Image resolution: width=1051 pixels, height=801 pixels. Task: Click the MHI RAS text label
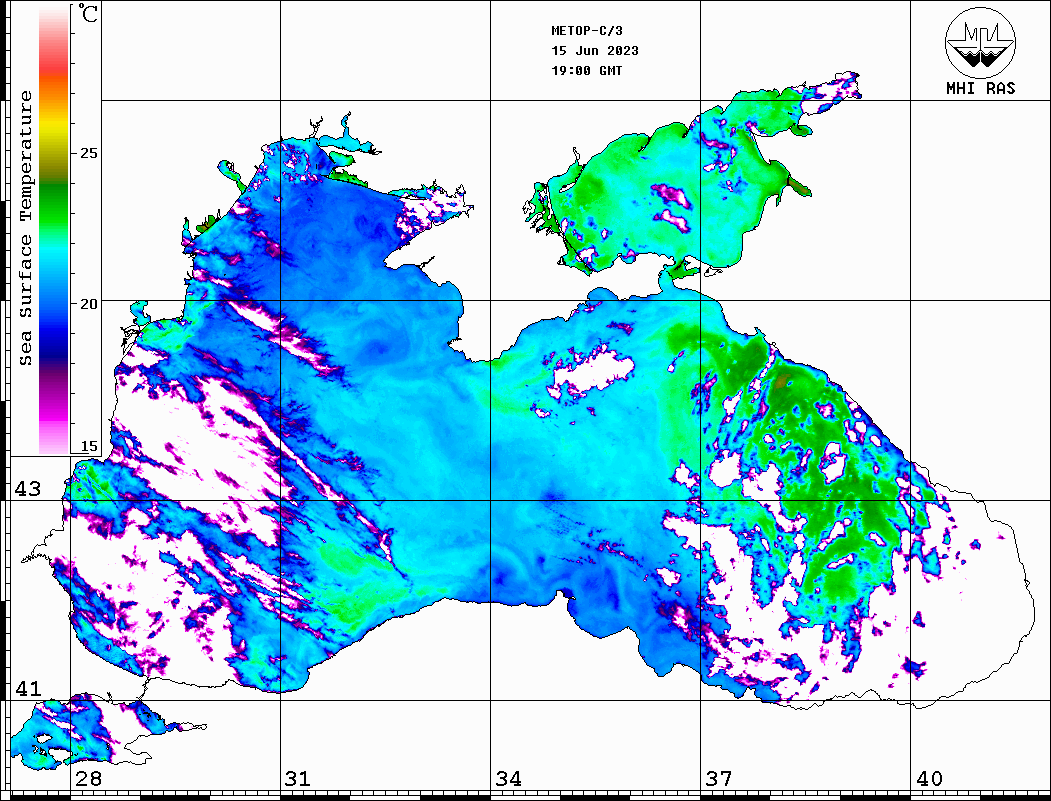(980, 88)
